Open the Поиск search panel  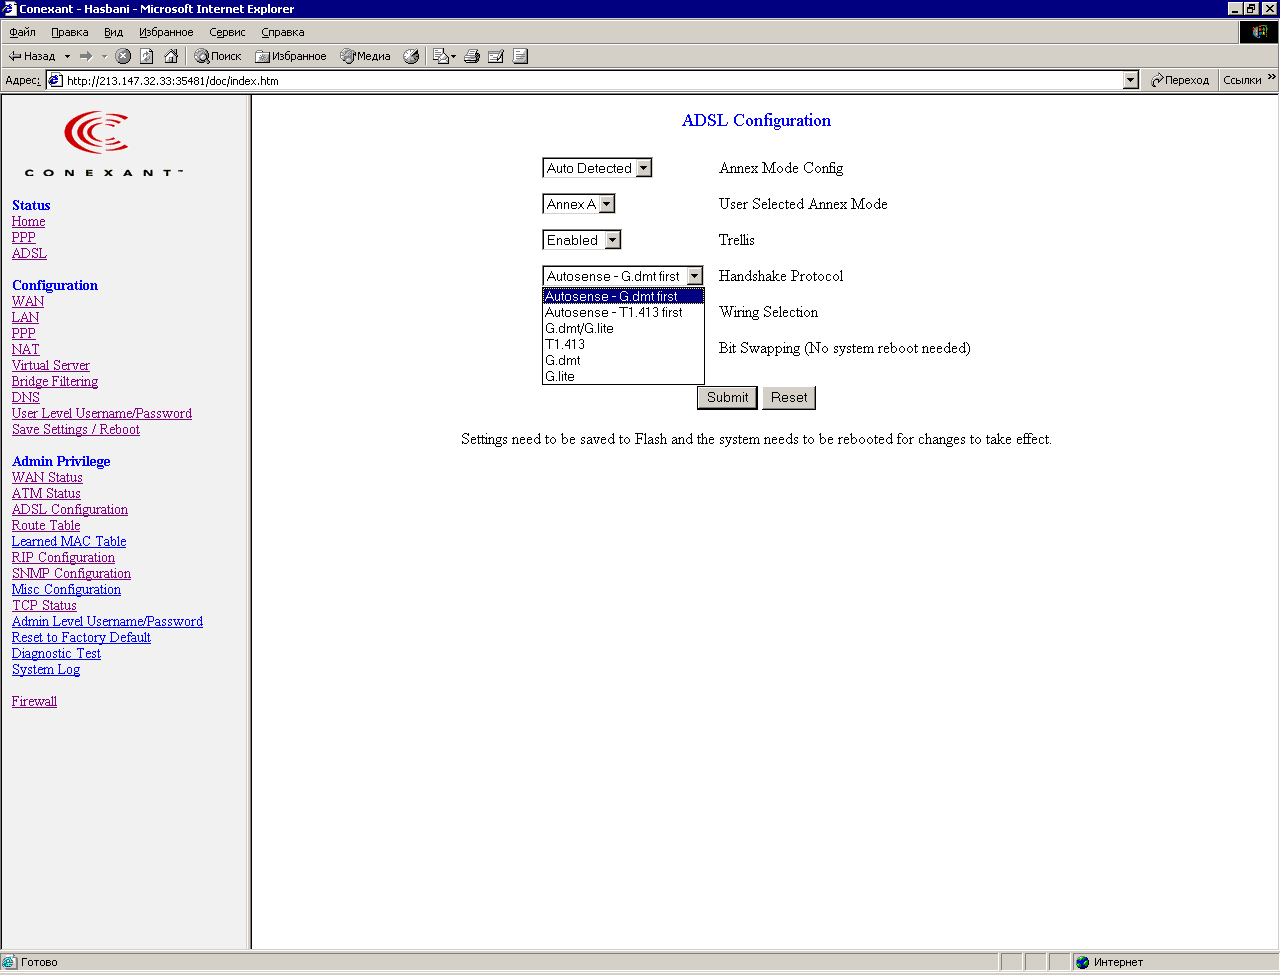click(218, 56)
